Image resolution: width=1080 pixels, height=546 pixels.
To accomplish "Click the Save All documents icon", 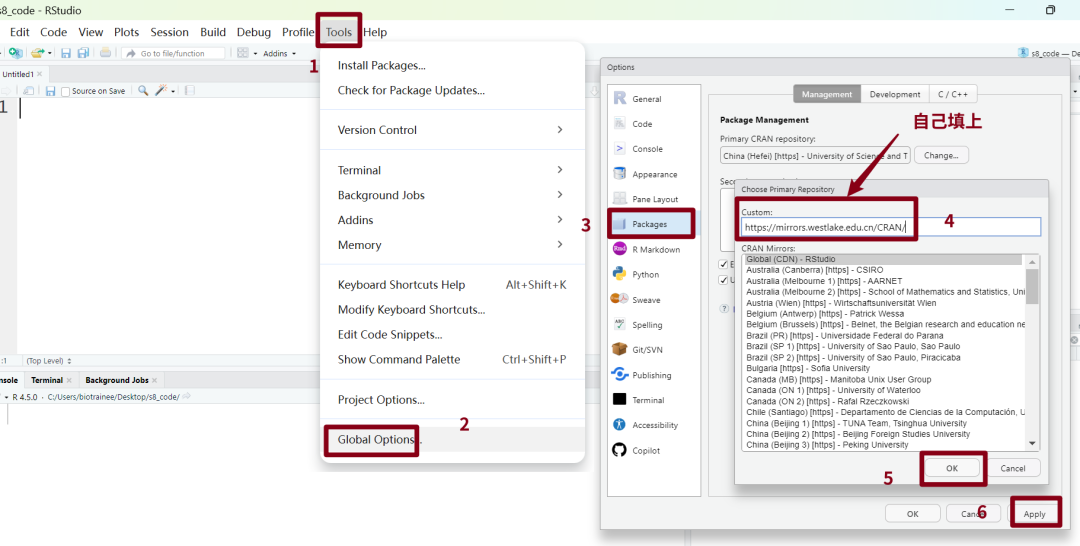I will (x=83, y=53).
